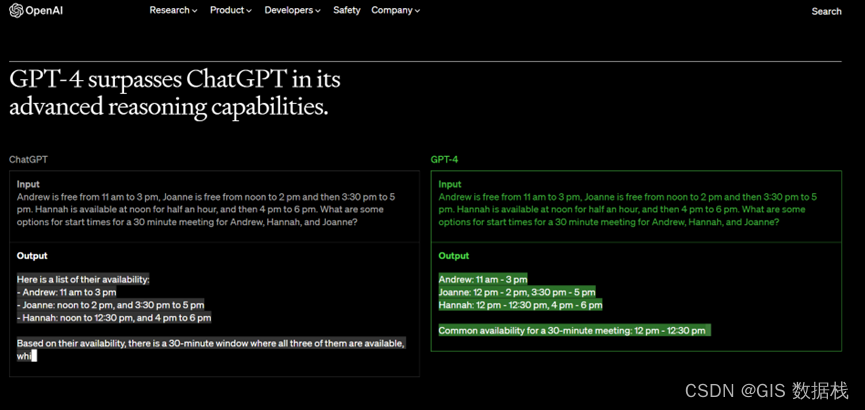Click the Input heading in GPT-4 panel
The image size is (865, 410).
(x=450, y=184)
